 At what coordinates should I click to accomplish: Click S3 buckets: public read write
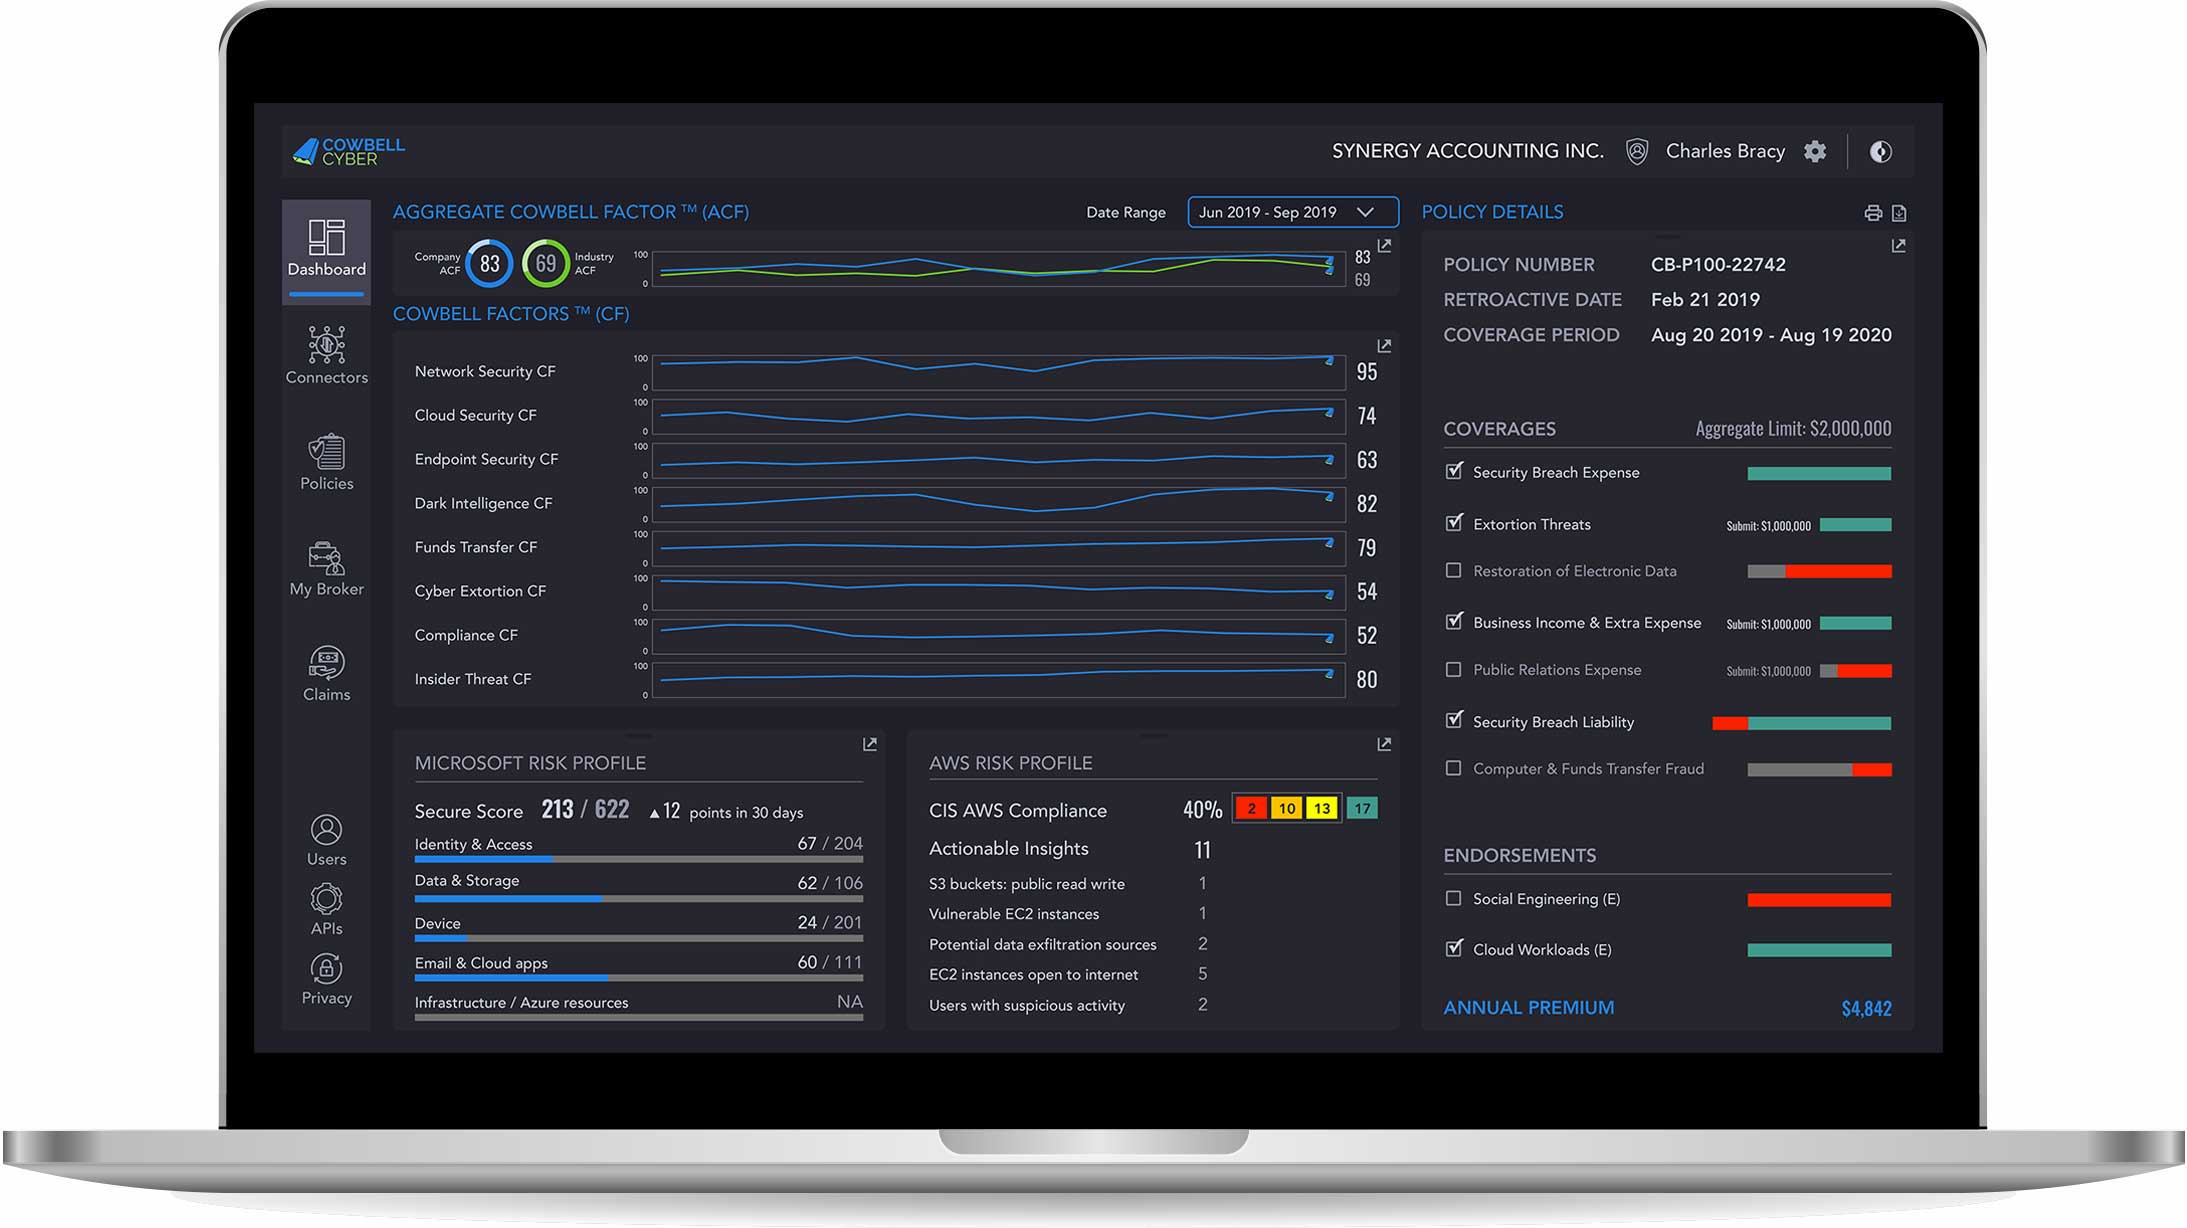pos(1027,884)
